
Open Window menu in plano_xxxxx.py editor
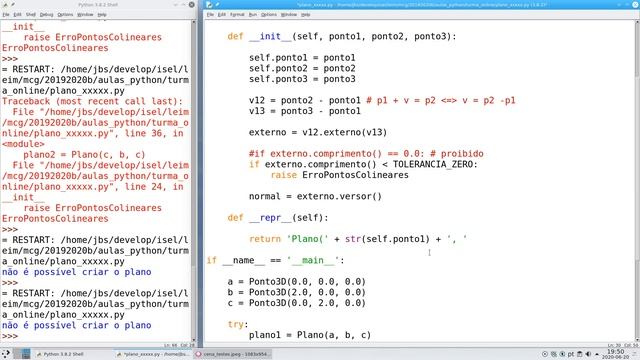289,15
